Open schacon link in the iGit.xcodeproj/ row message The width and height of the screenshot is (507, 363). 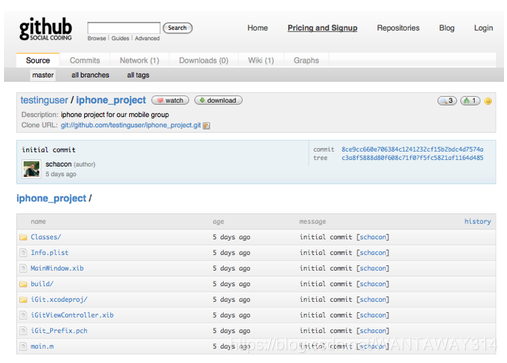[373, 299]
